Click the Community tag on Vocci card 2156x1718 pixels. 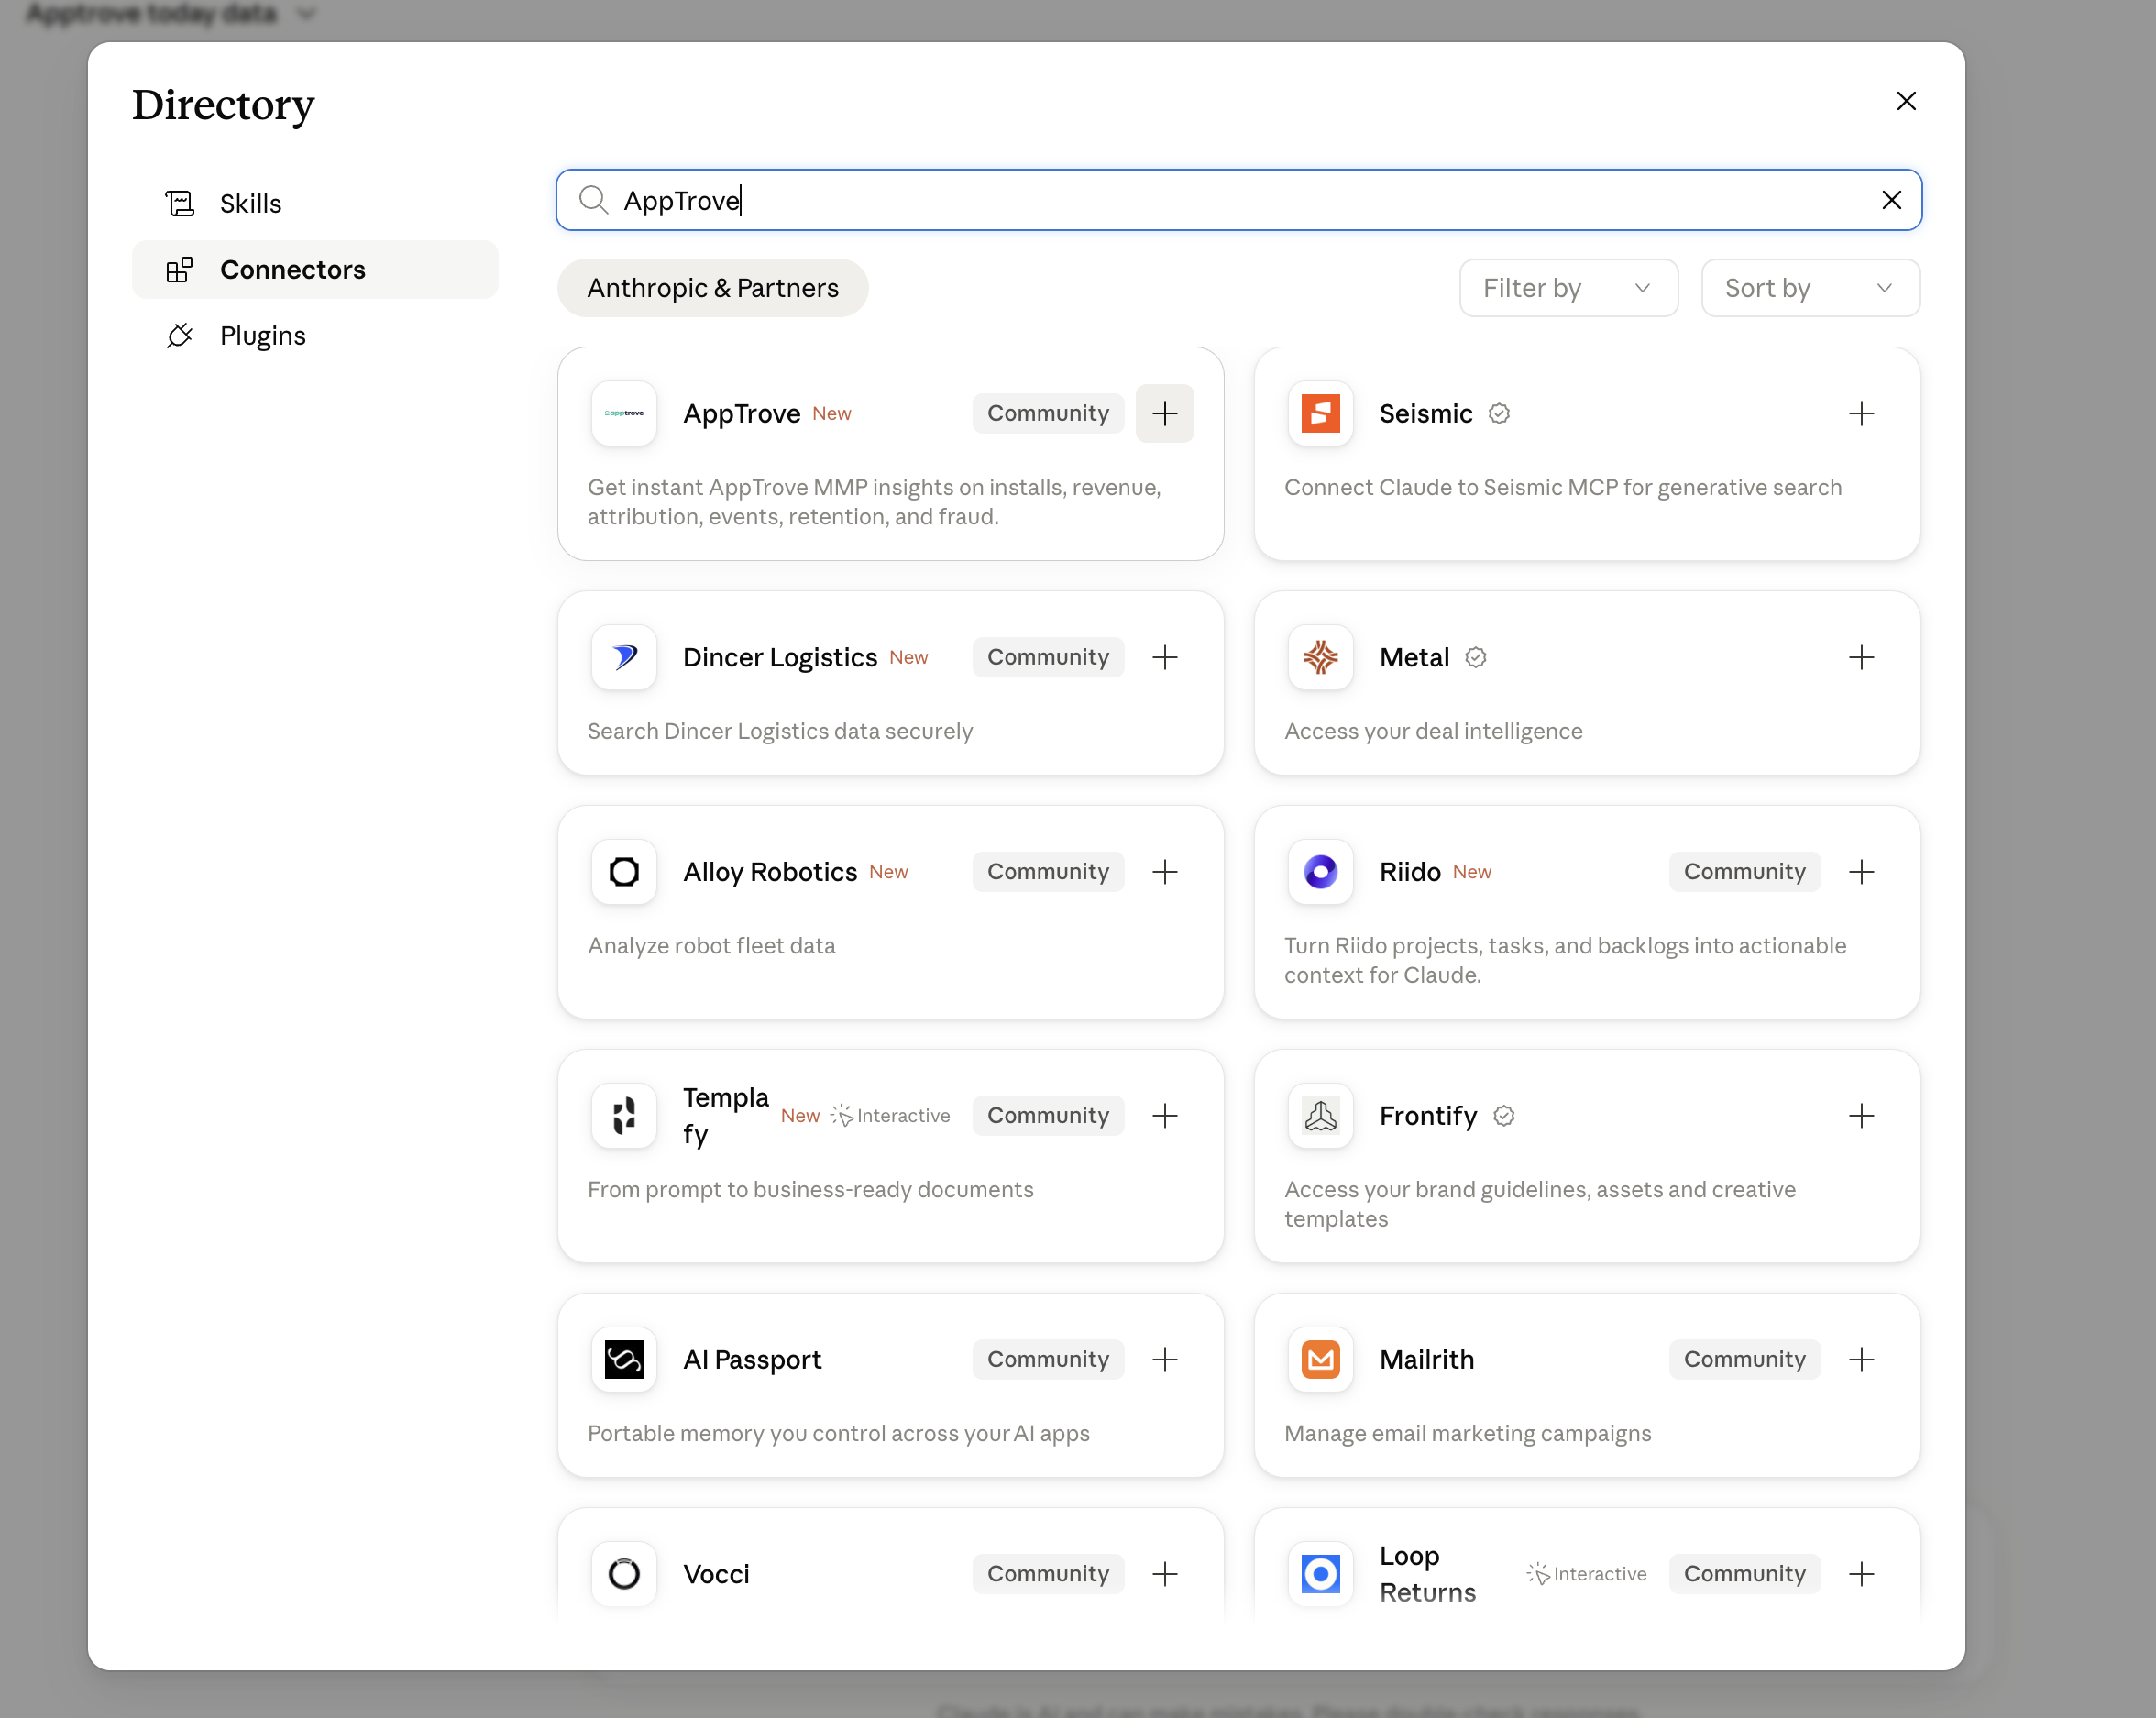click(1048, 1573)
